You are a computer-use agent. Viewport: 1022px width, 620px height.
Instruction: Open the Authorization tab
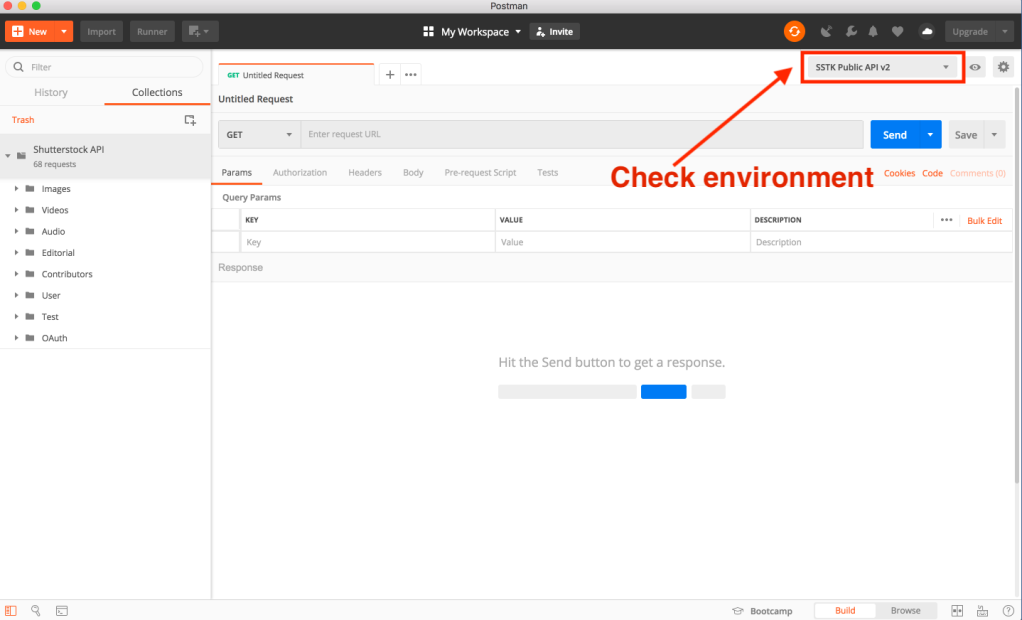coord(300,172)
